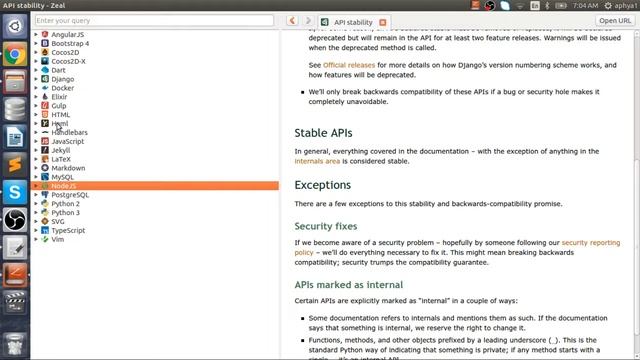Expand the HTML tree node

(x=36, y=115)
